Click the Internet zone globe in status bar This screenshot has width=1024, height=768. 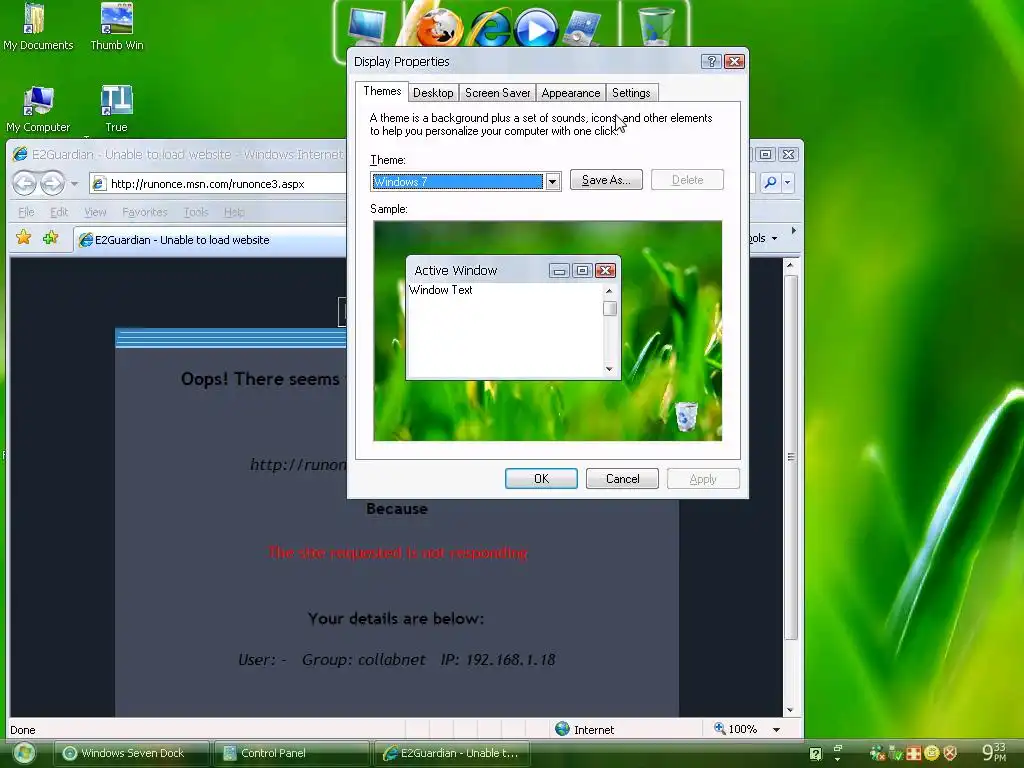tap(562, 729)
